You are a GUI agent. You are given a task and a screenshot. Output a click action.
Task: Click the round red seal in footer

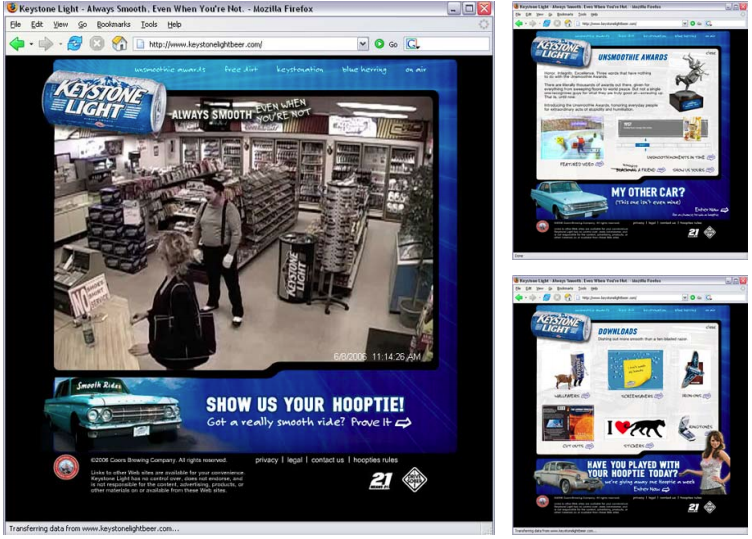point(66,467)
